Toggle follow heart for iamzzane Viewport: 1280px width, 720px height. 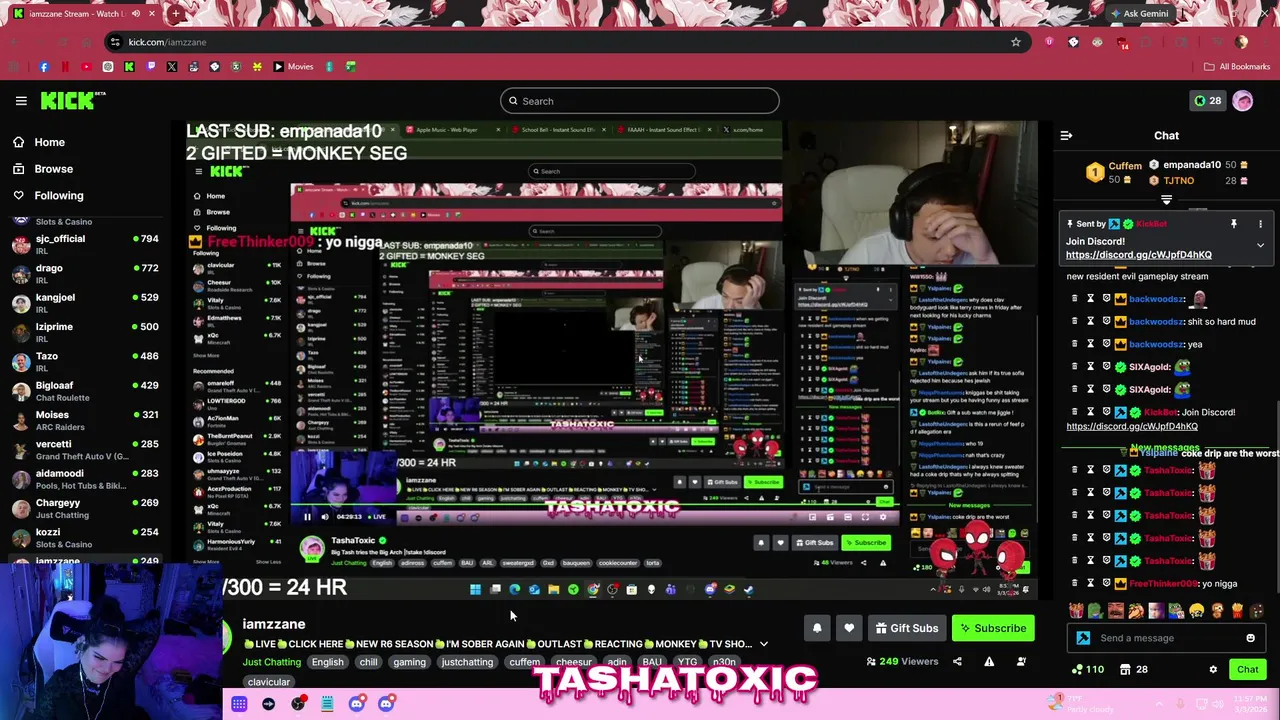(849, 628)
